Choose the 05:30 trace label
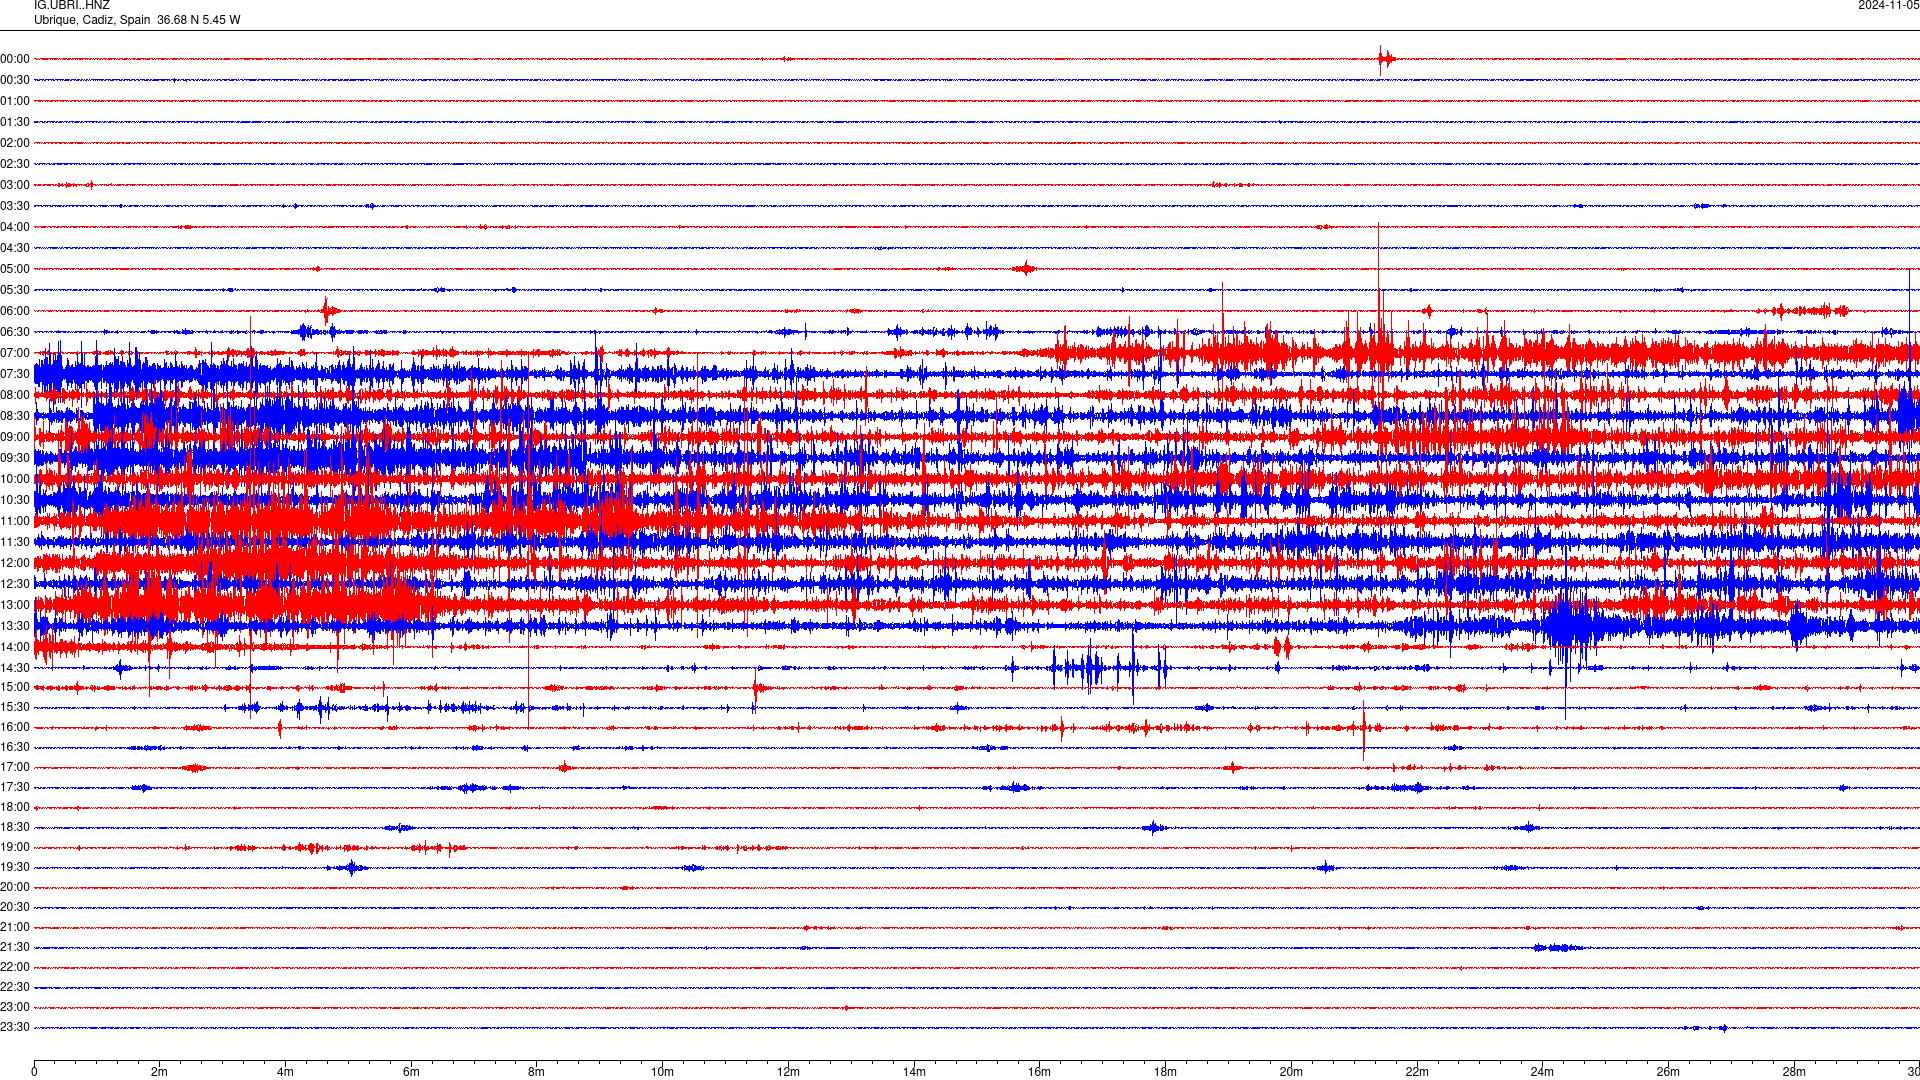Image resolution: width=1920 pixels, height=1080 pixels. tap(15, 290)
